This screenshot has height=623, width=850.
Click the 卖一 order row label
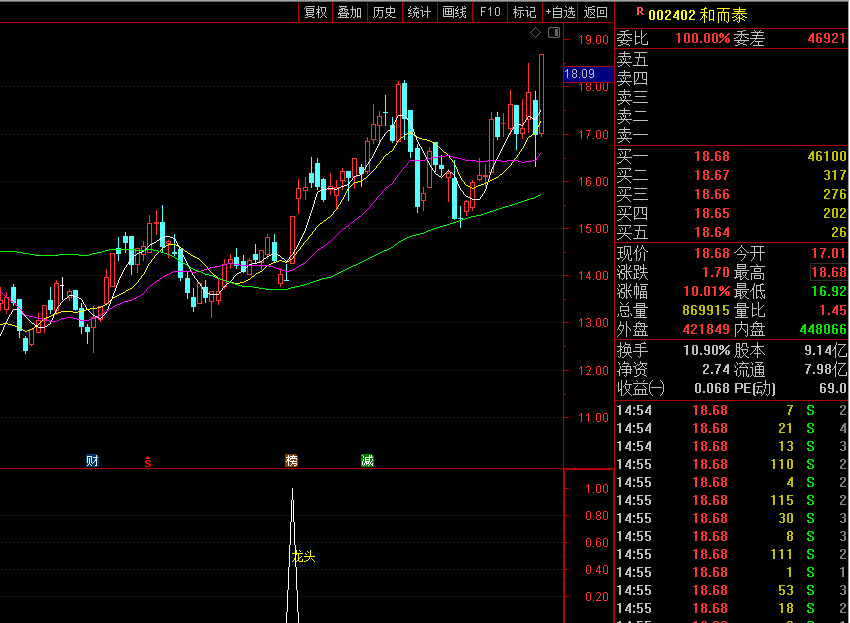pyautogui.click(x=633, y=135)
